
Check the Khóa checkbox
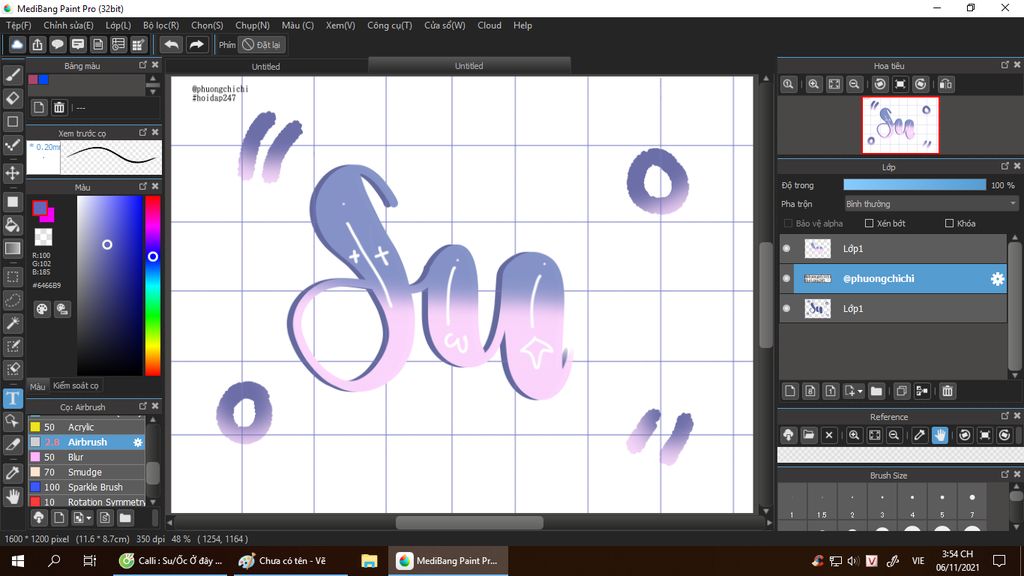point(950,223)
